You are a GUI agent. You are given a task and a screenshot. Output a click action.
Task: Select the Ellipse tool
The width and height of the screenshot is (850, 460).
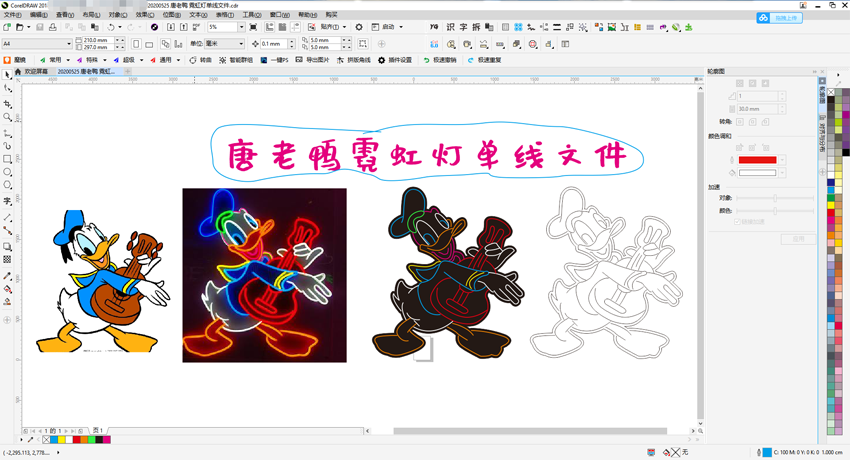tap(7, 172)
